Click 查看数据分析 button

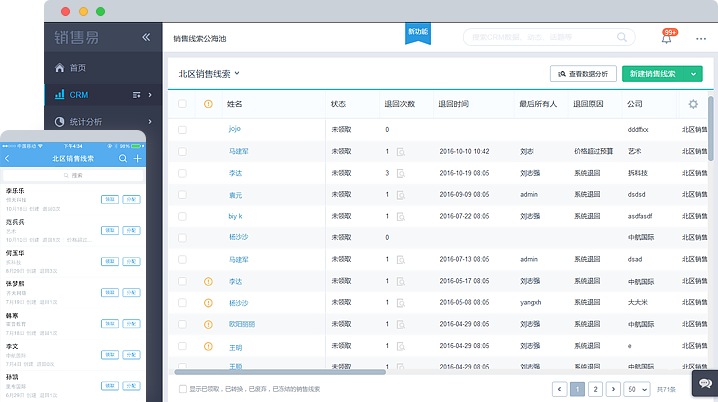pyautogui.click(x=583, y=74)
